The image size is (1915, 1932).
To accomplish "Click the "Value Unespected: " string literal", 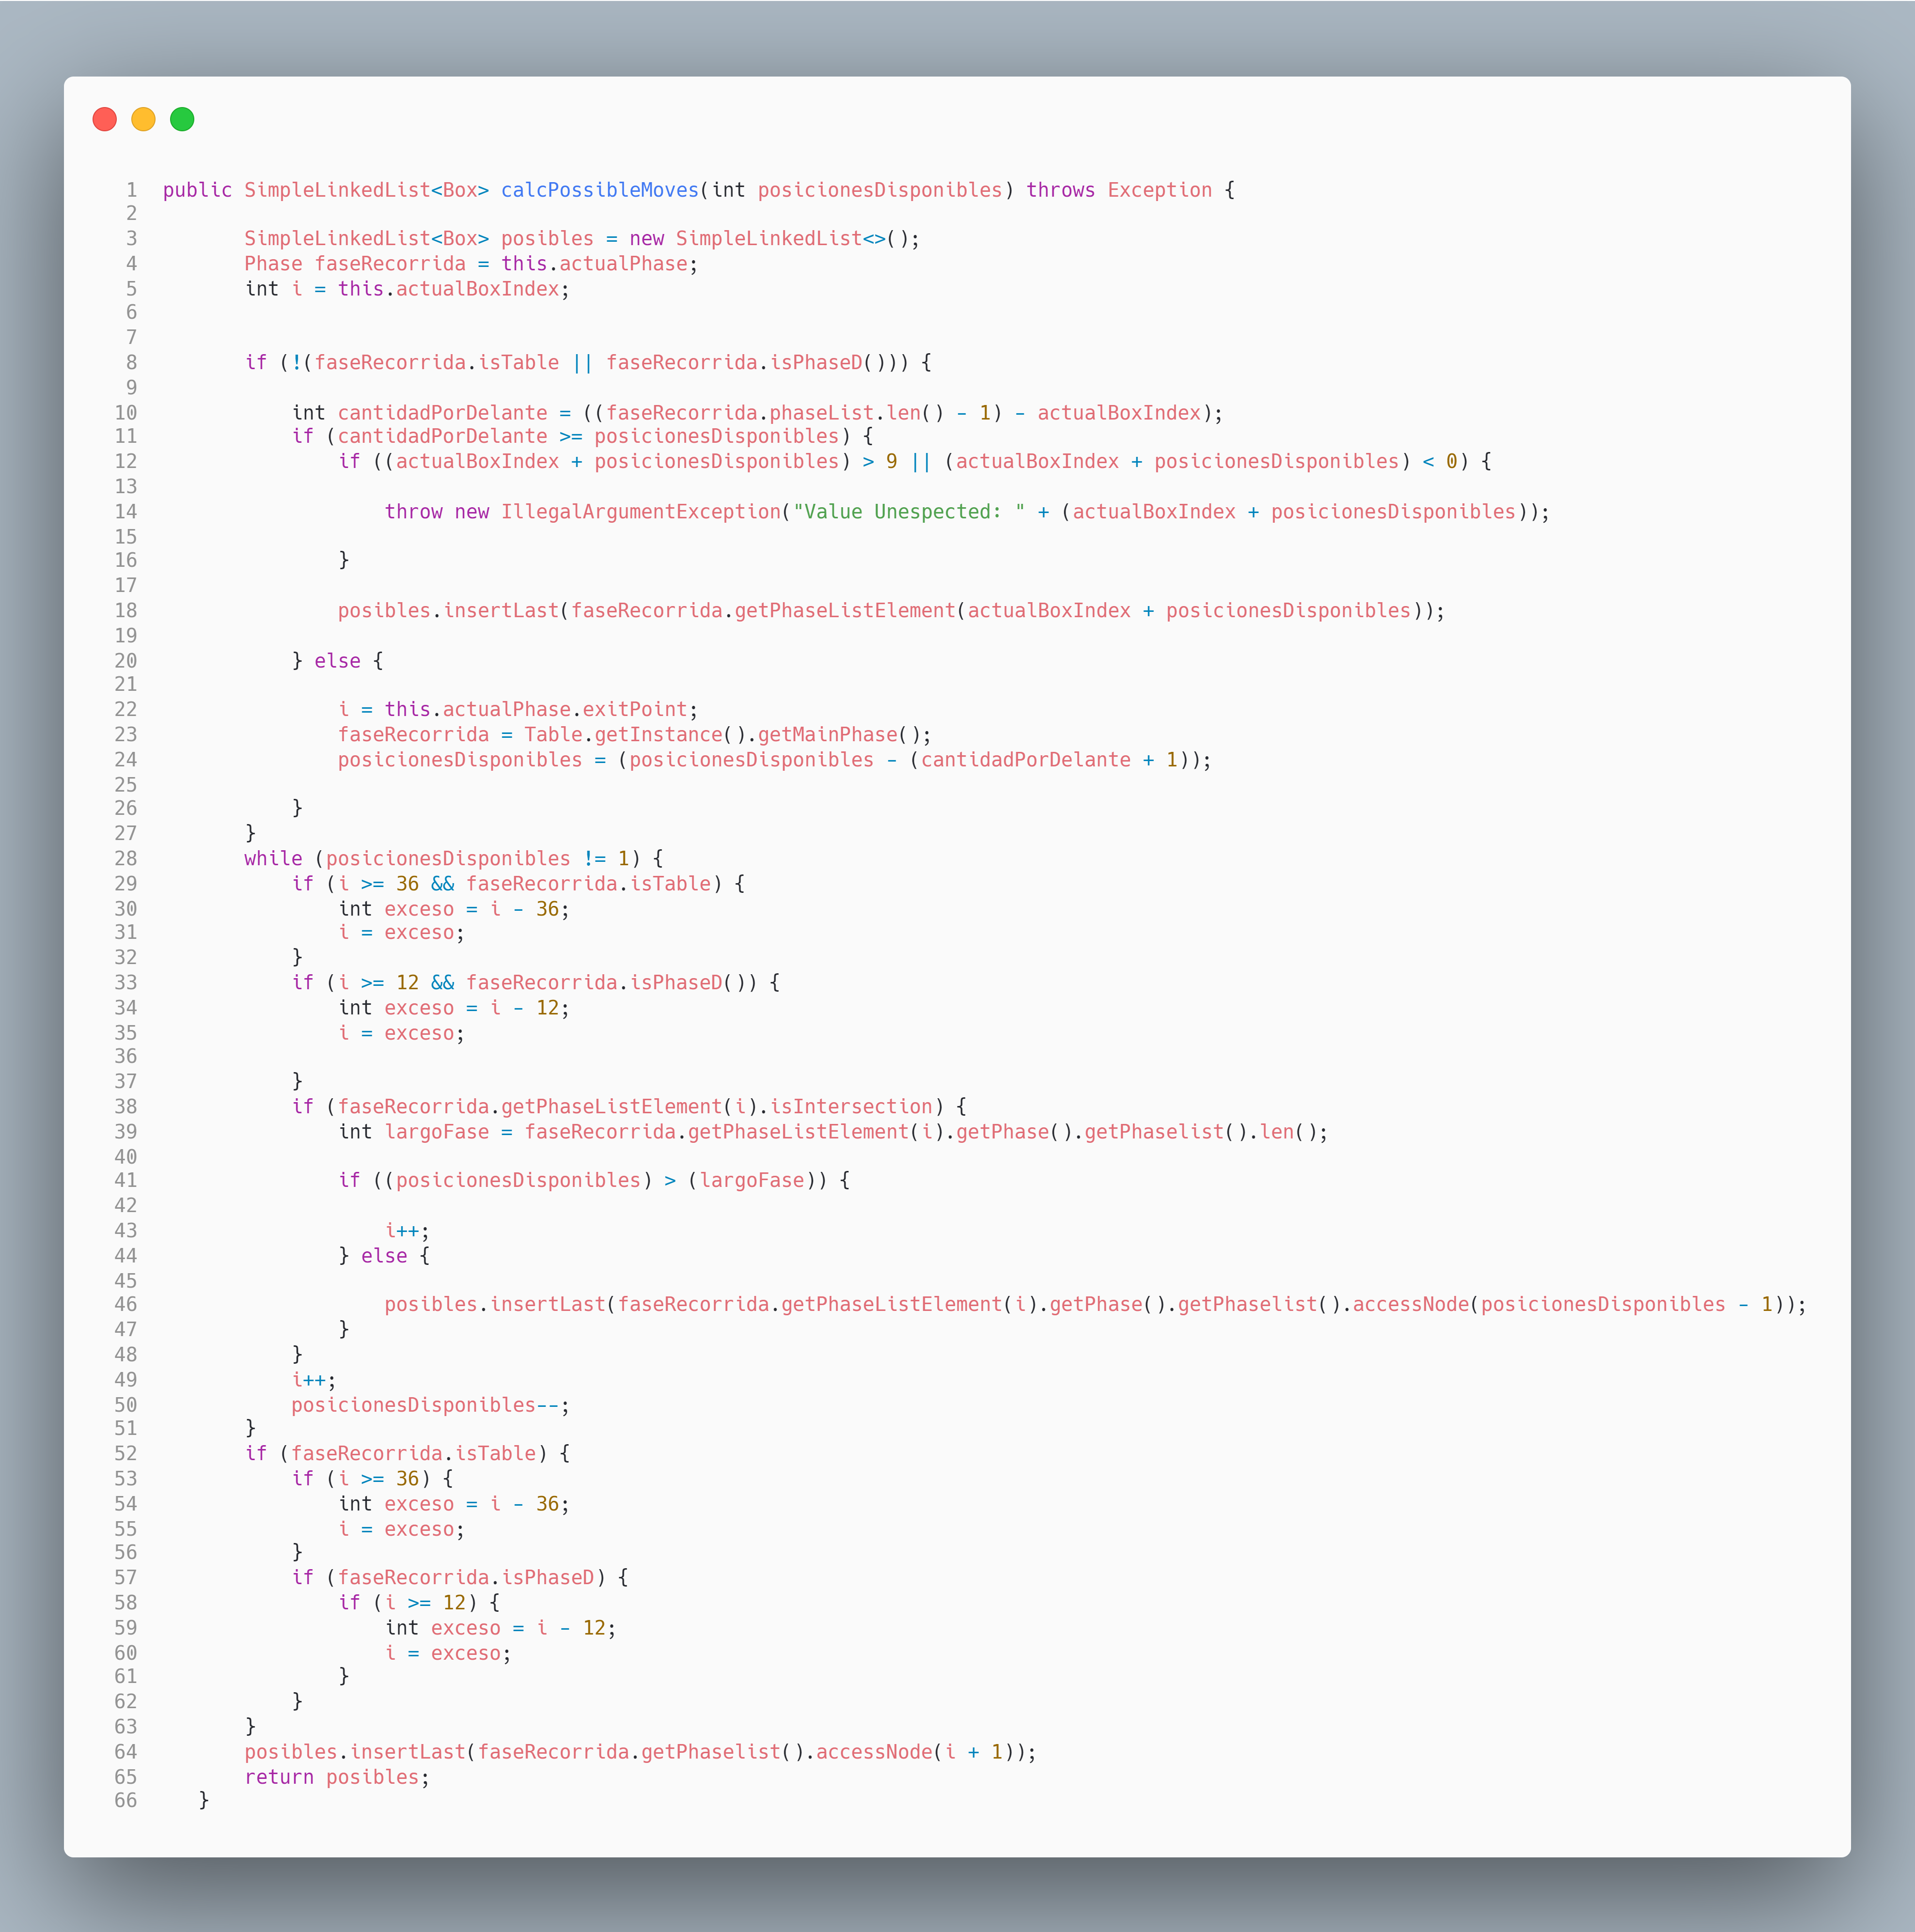I will click(909, 512).
